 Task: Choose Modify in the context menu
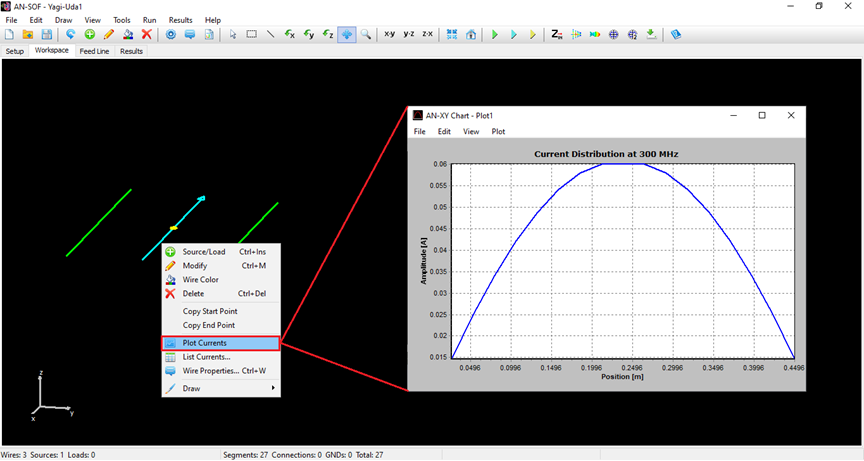tap(221, 265)
